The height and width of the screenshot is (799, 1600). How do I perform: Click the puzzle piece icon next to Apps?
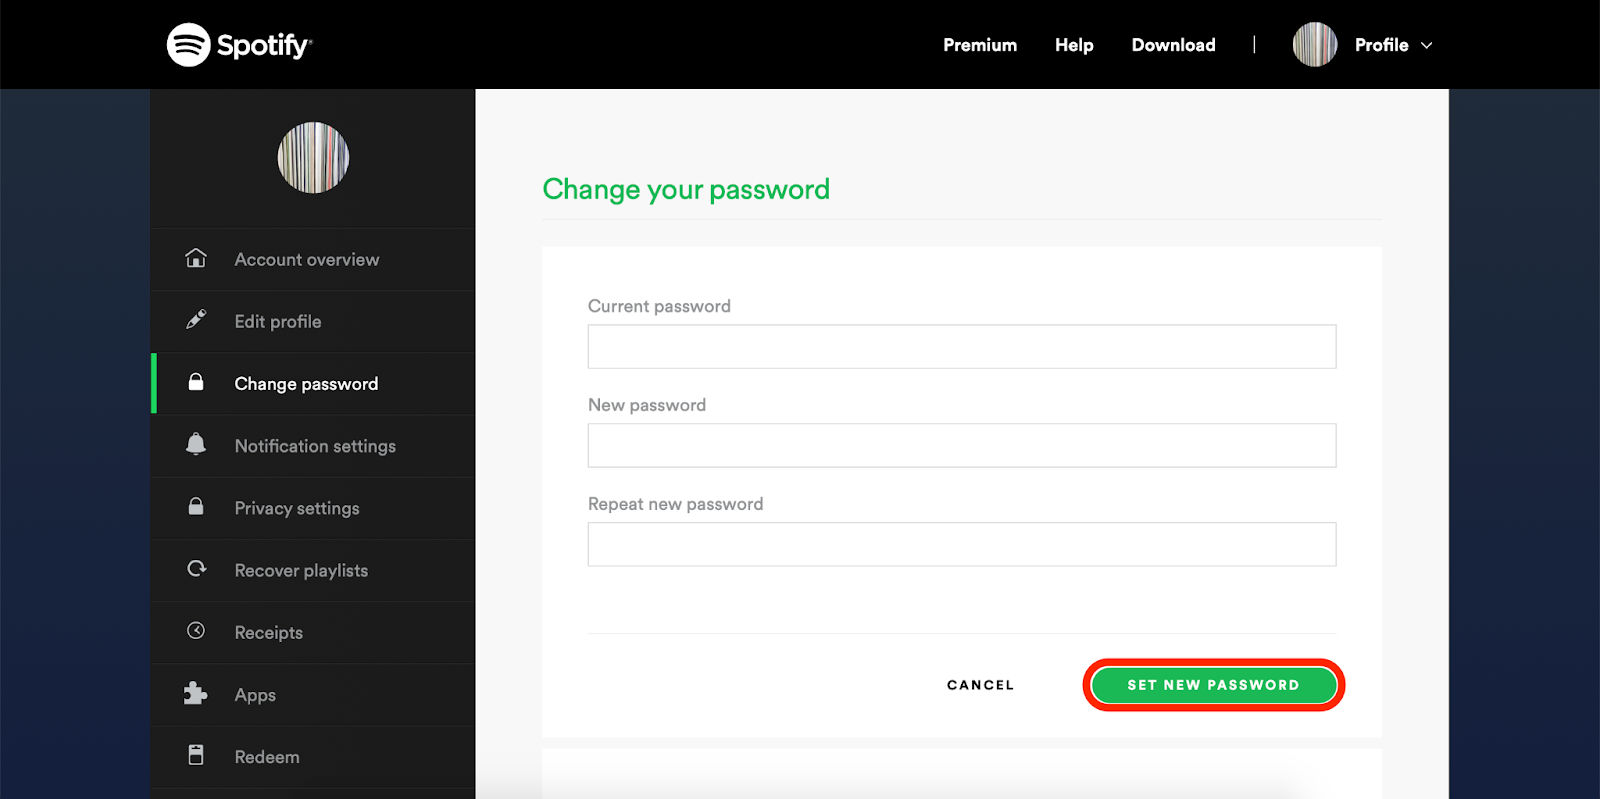[196, 694]
